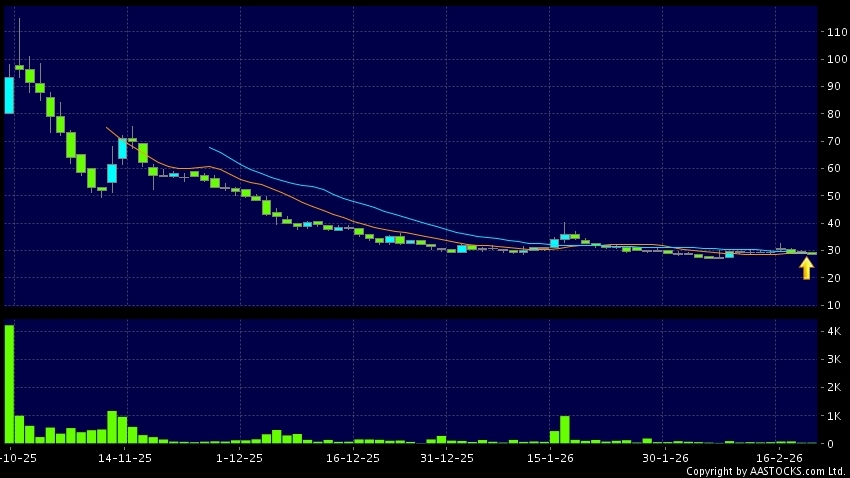Select the cyan candlestick near 15-1-26
The image size is (850, 478).
[x=554, y=243]
